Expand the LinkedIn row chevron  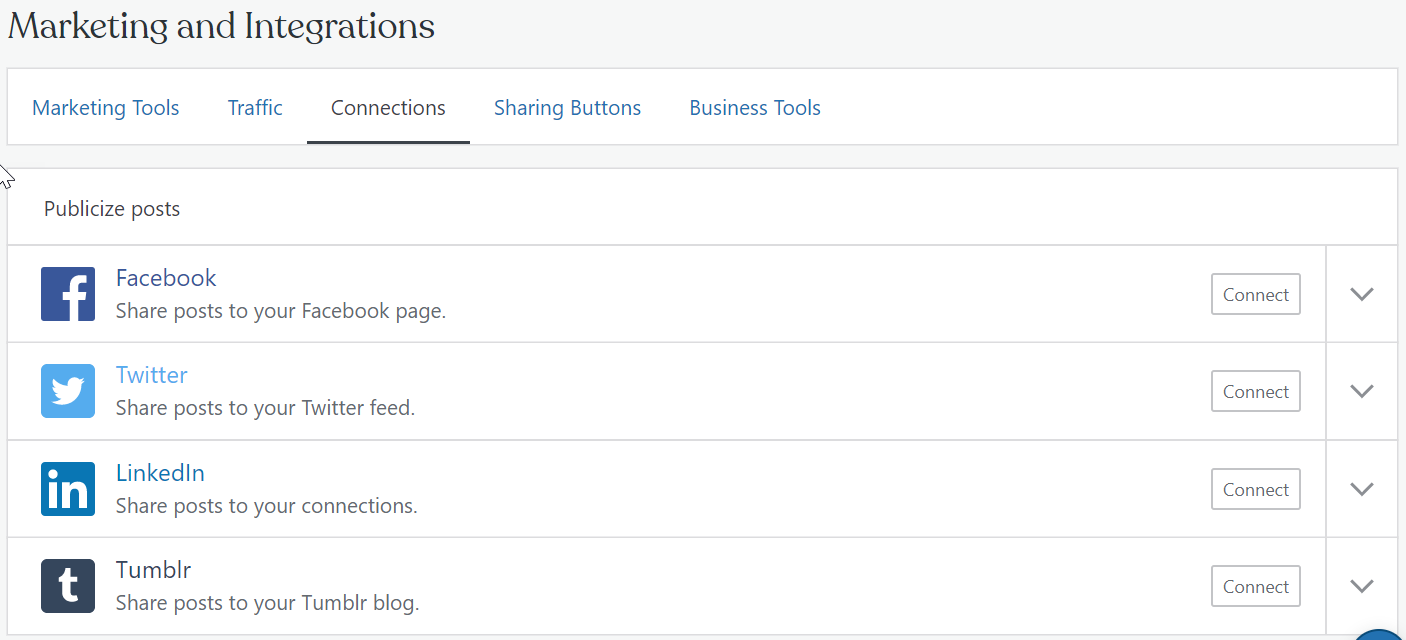pos(1361,489)
